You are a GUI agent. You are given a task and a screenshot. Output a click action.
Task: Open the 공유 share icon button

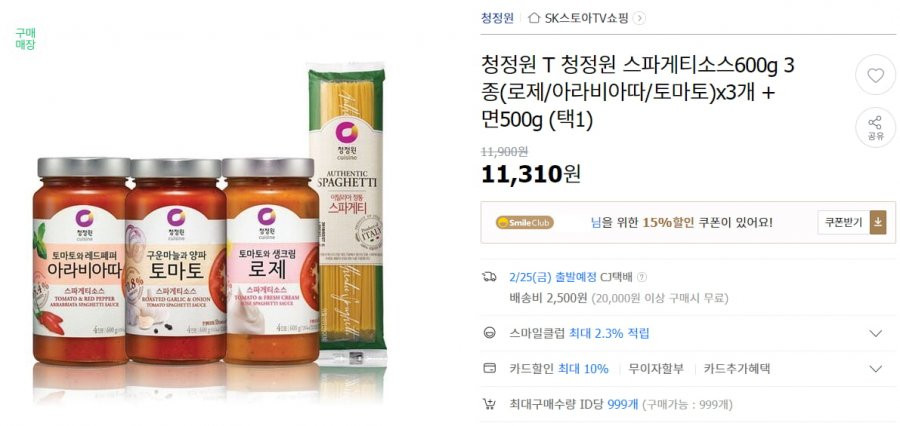click(x=875, y=128)
